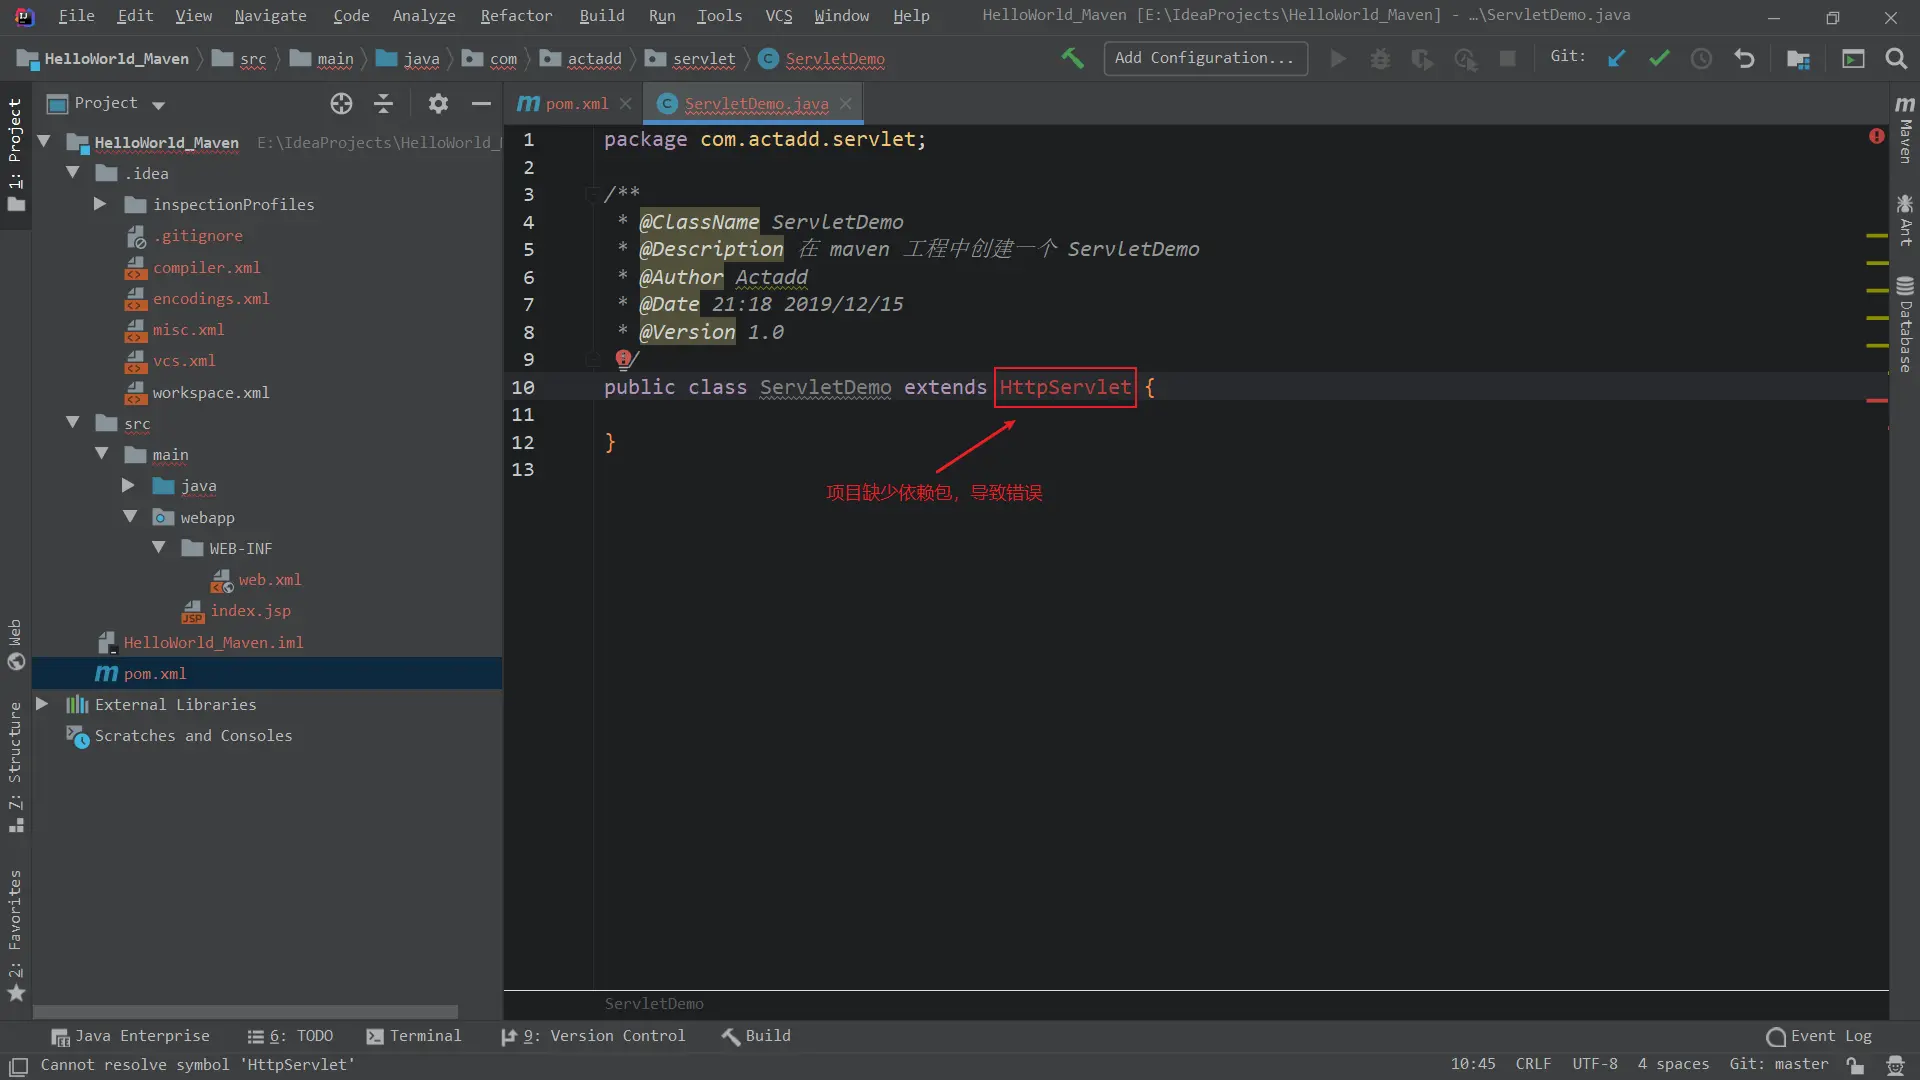This screenshot has height=1080, width=1920.
Task: Click the locate target crosshair icon
Action: [x=341, y=103]
